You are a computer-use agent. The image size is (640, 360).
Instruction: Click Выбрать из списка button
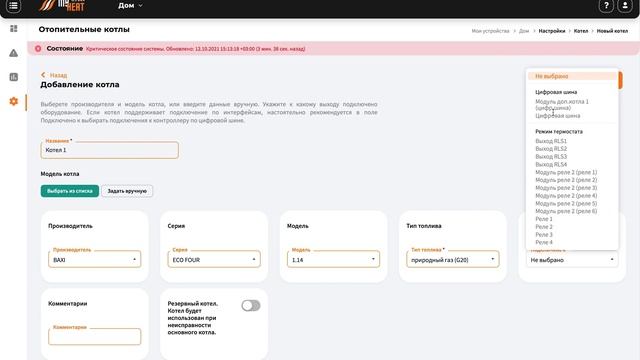[x=70, y=191]
